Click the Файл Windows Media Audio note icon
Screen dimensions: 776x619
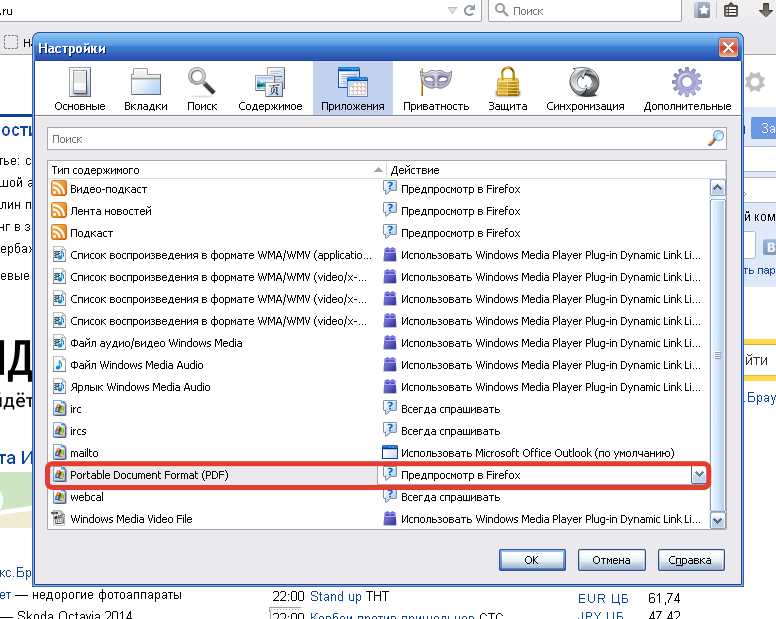(59, 365)
